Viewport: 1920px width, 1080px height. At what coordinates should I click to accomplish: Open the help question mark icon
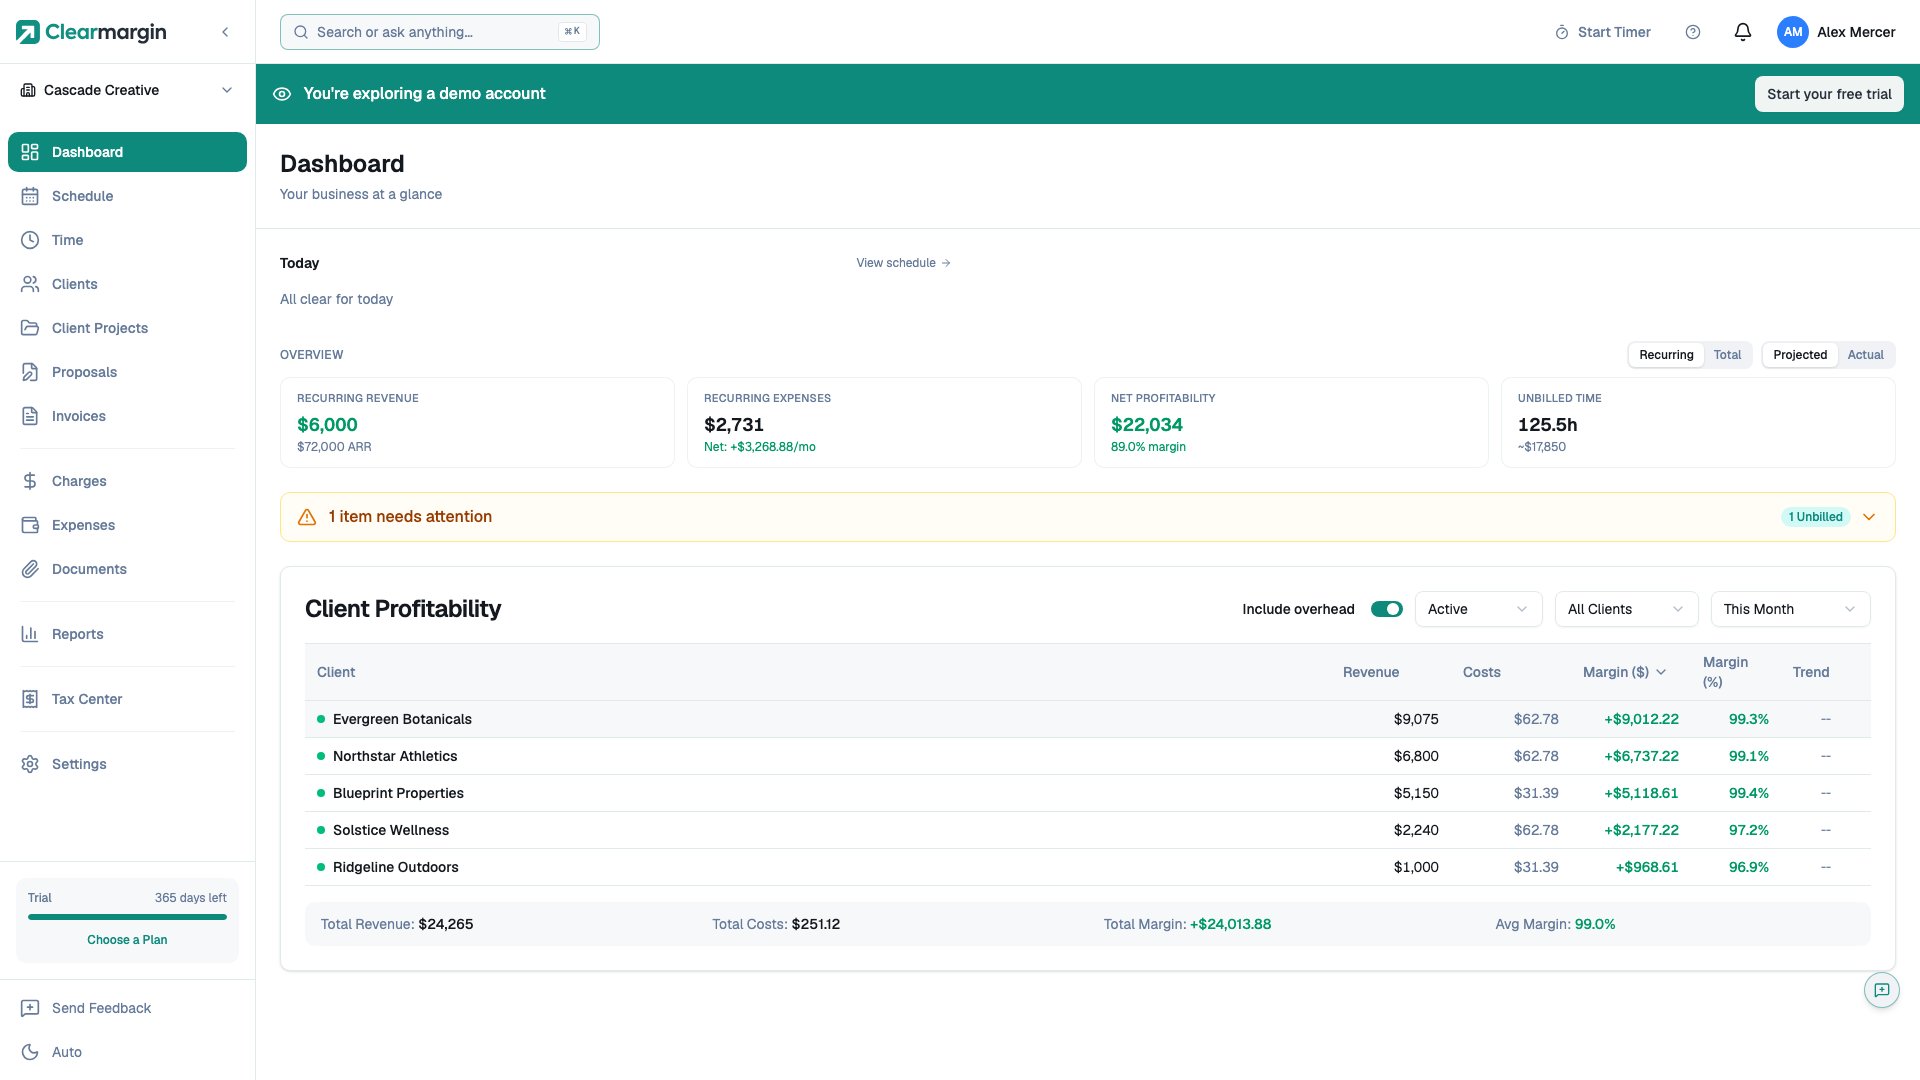[x=1693, y=32]
